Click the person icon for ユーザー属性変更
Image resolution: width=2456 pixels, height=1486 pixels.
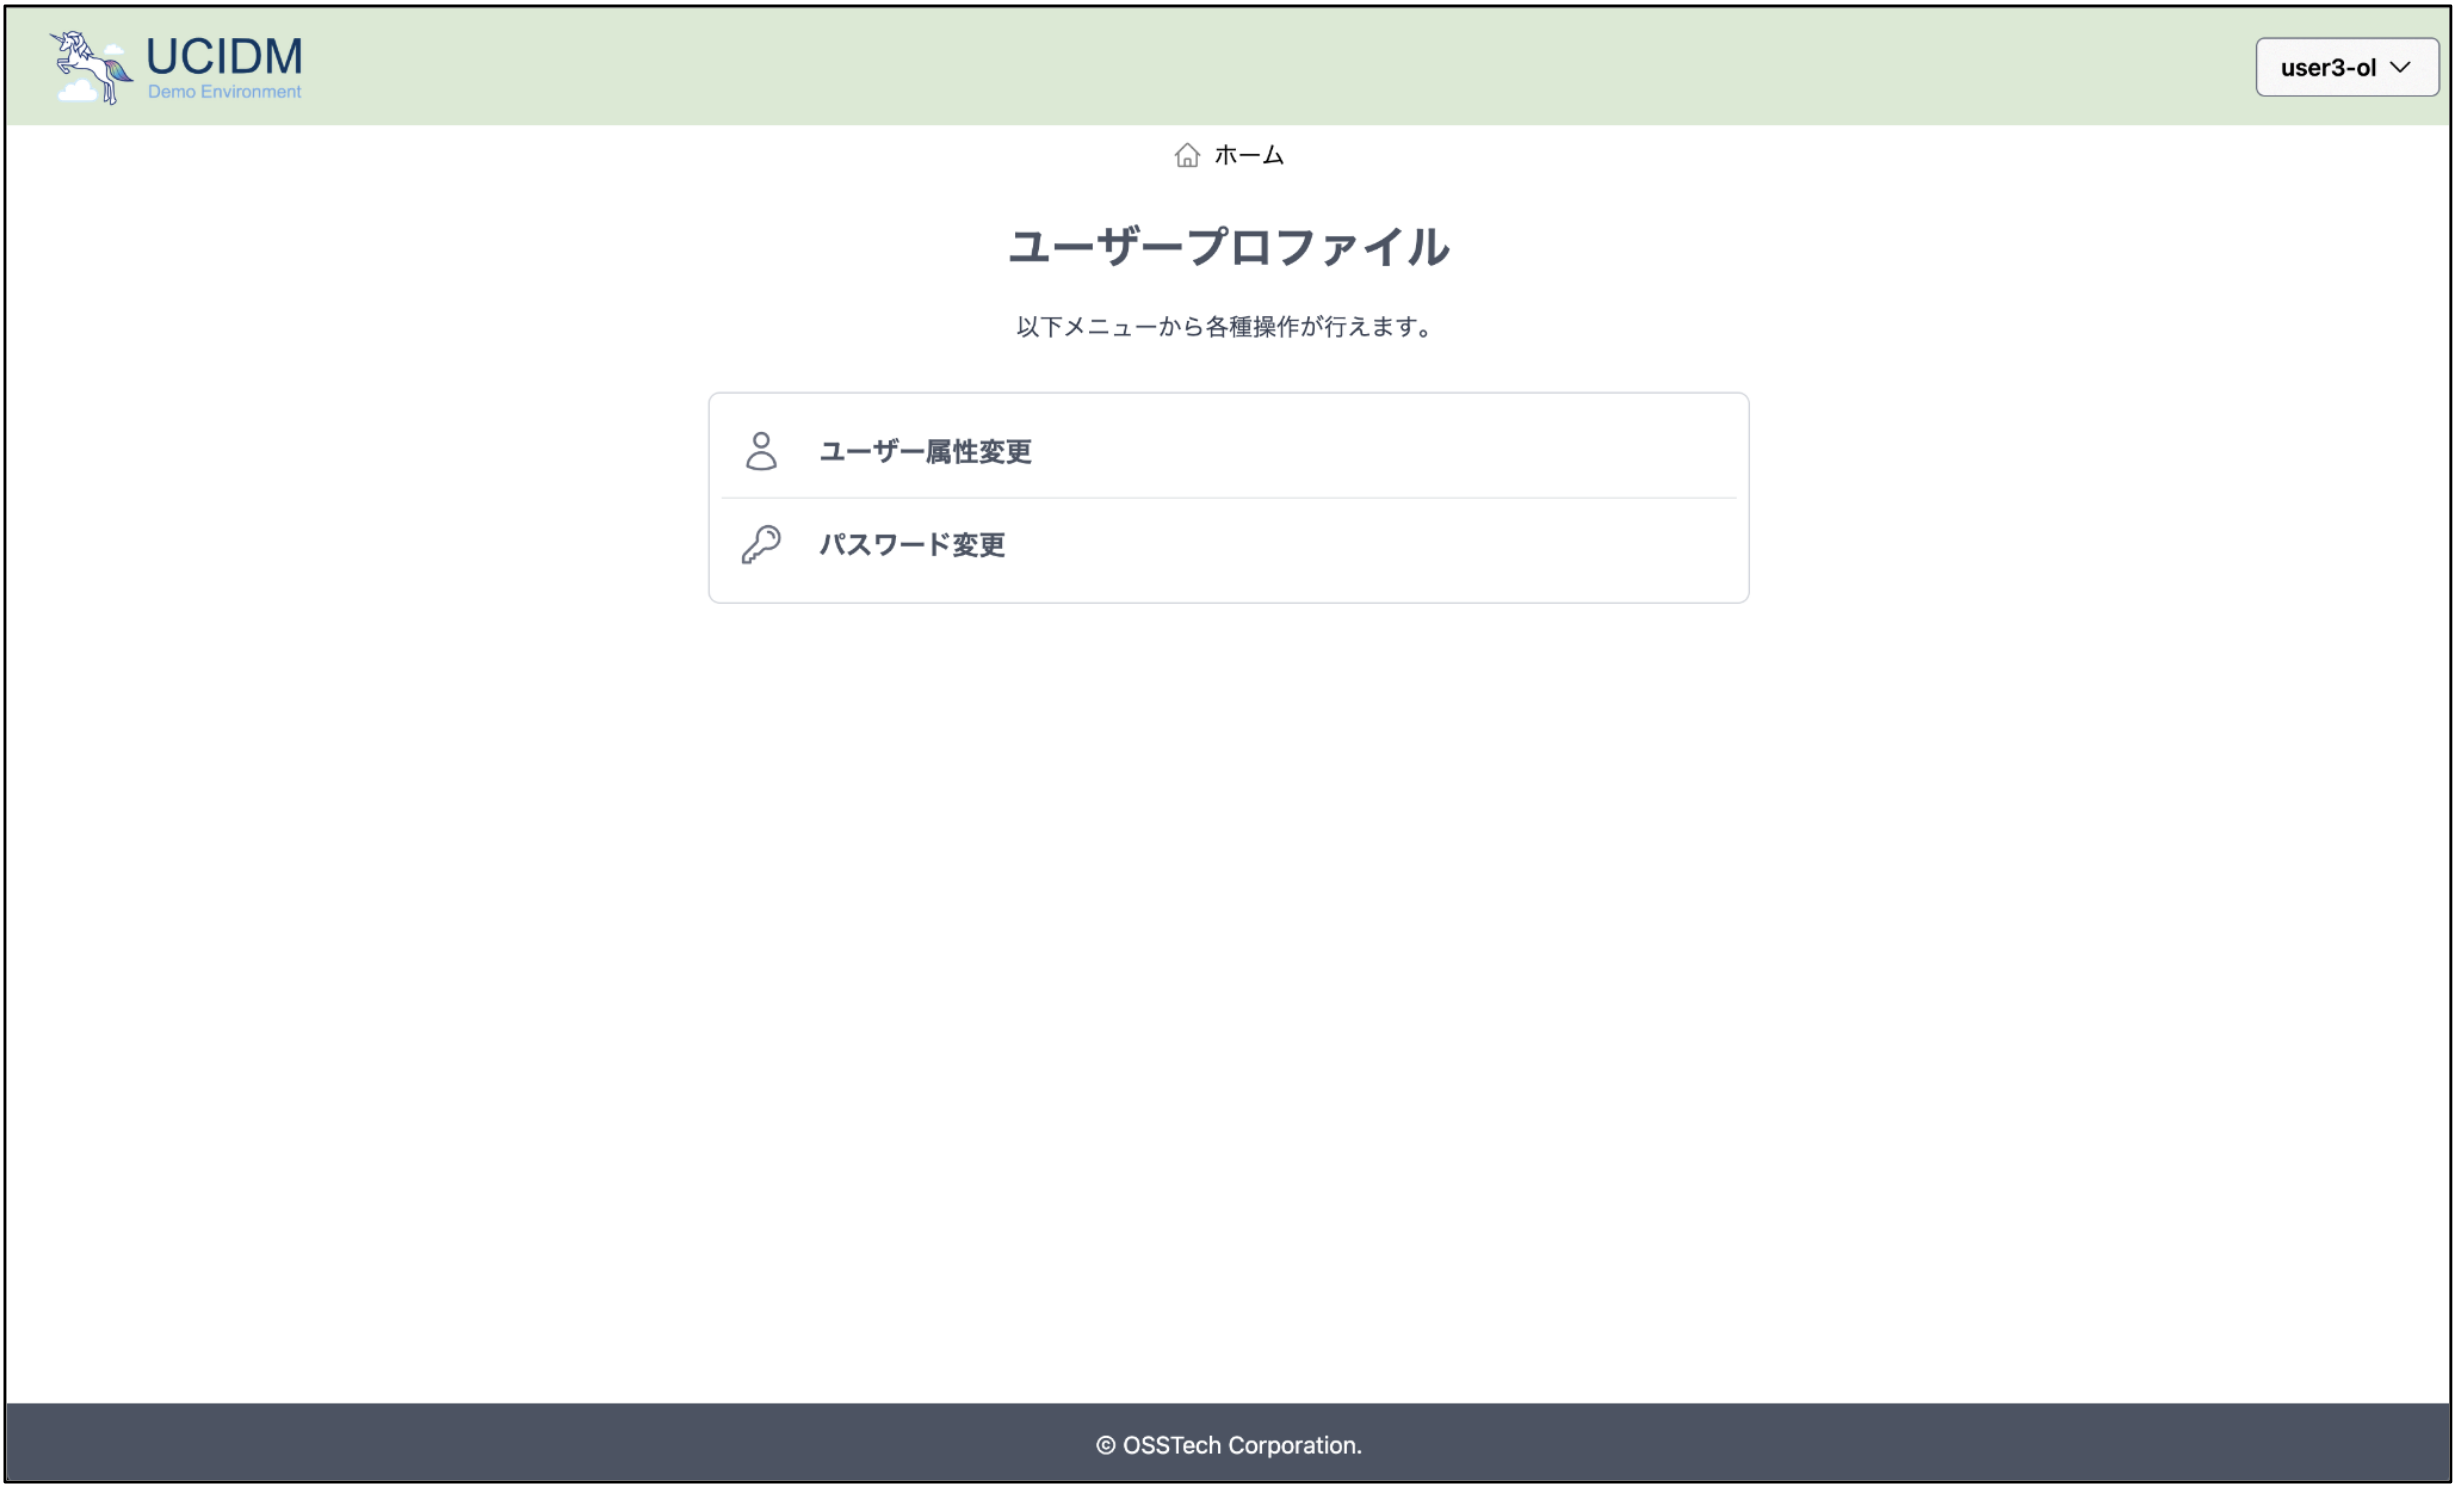[x=761, y=451]
